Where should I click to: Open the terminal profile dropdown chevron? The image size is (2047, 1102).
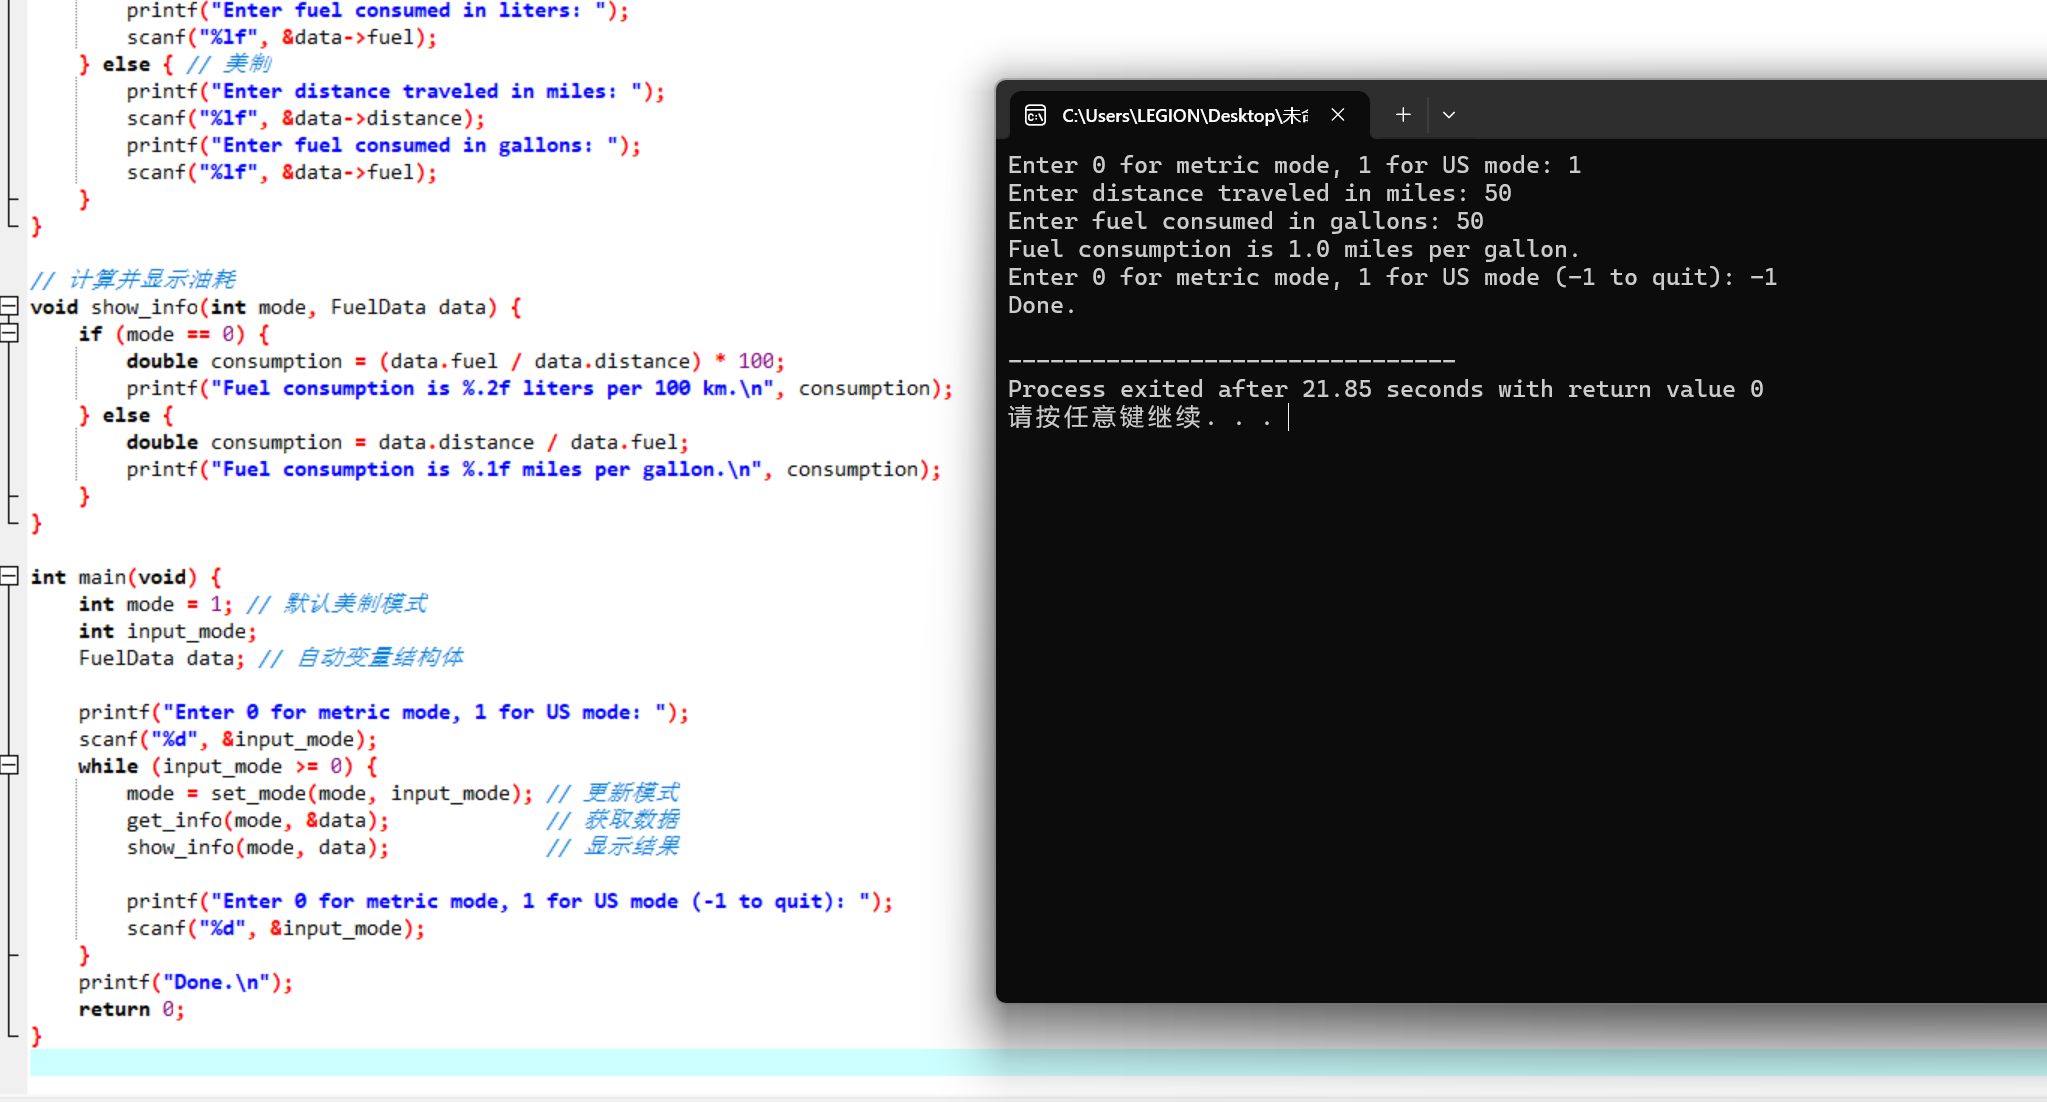1448,115
